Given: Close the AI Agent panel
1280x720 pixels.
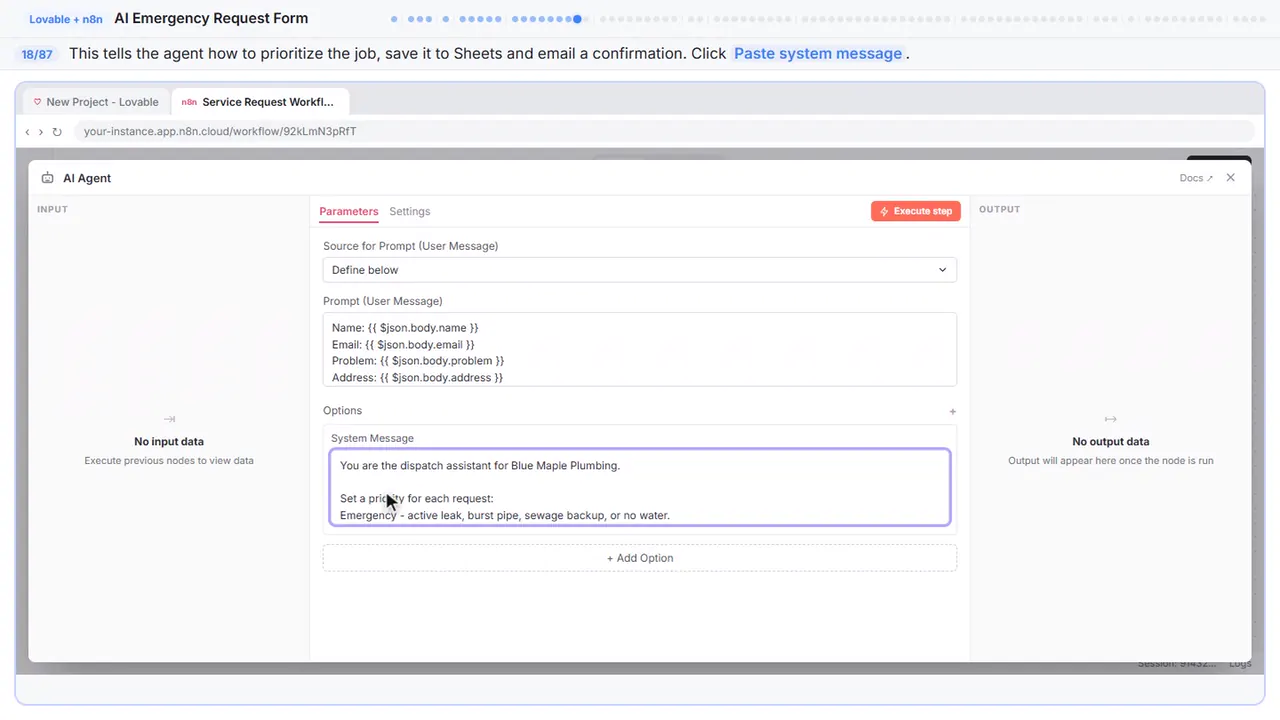Looking at the screenshot, I should pyautogui.click(x=1231, y=178).
